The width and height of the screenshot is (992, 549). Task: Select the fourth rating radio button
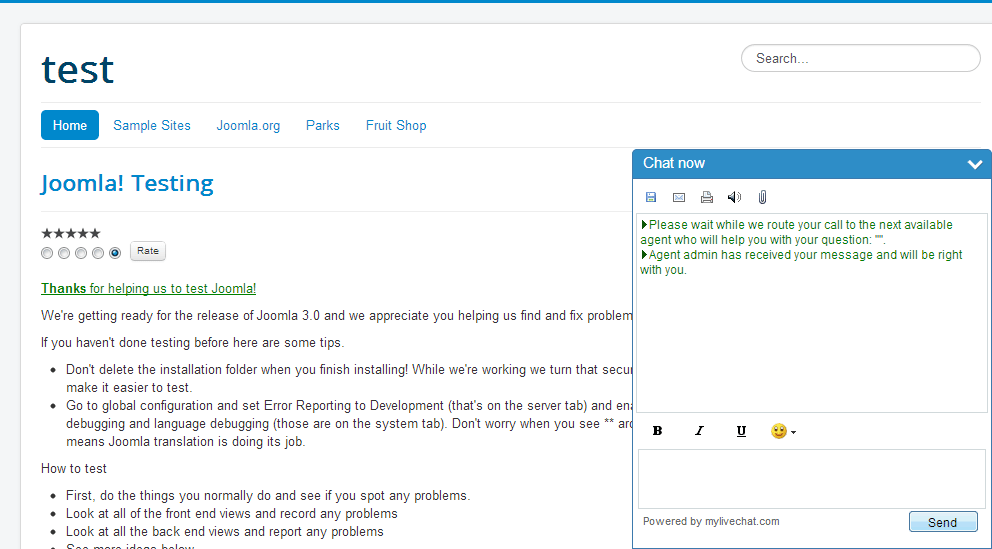pyautogui.click(x=97, y=253)
